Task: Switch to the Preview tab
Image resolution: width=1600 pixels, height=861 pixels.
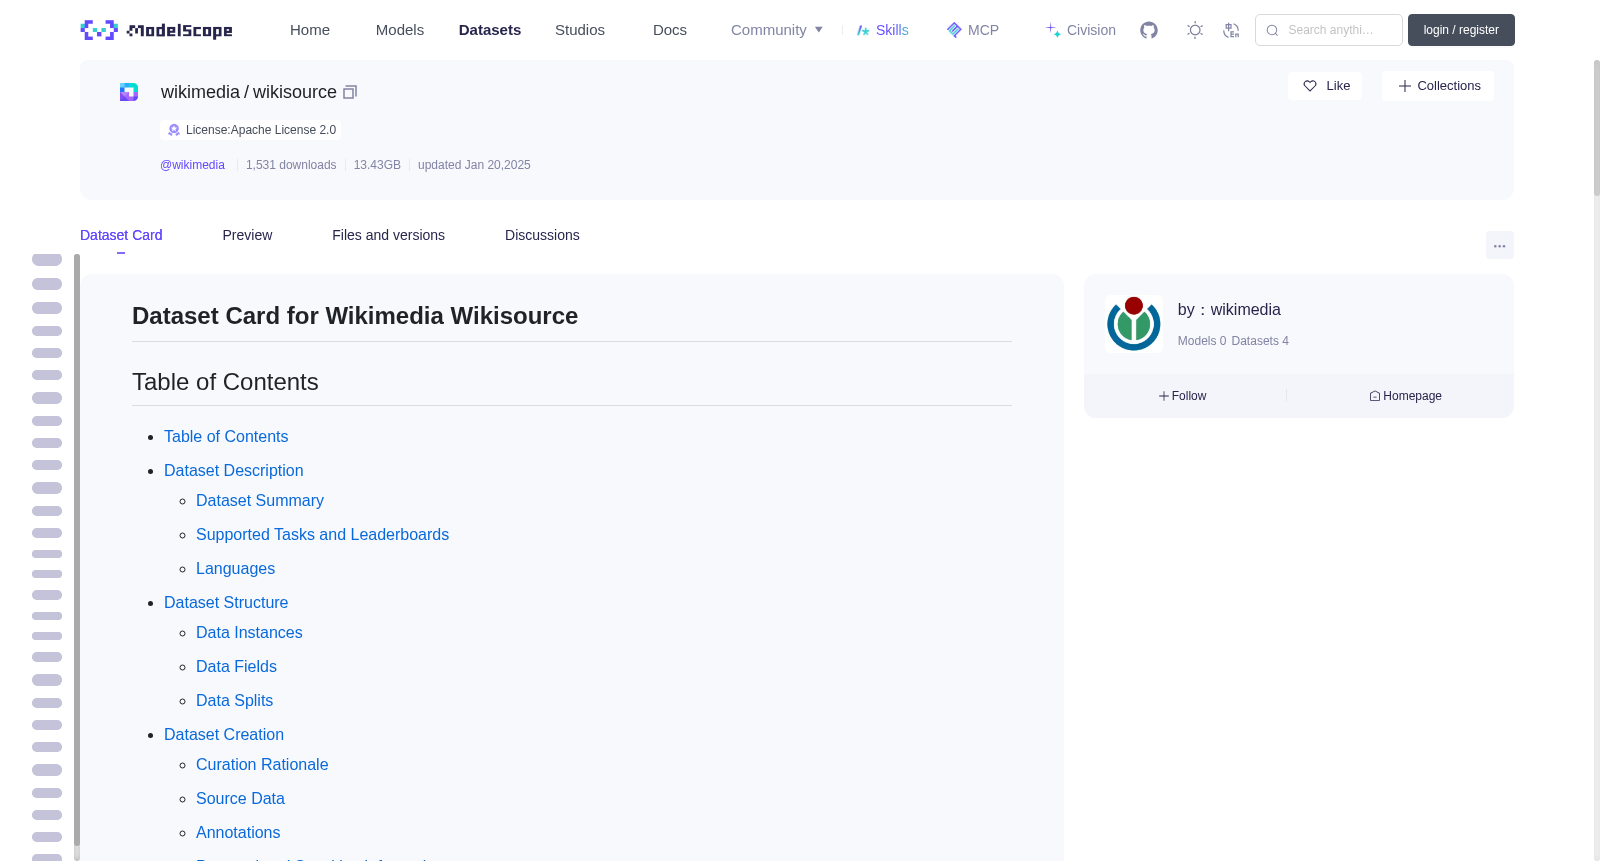Action: tap(247, 235)
